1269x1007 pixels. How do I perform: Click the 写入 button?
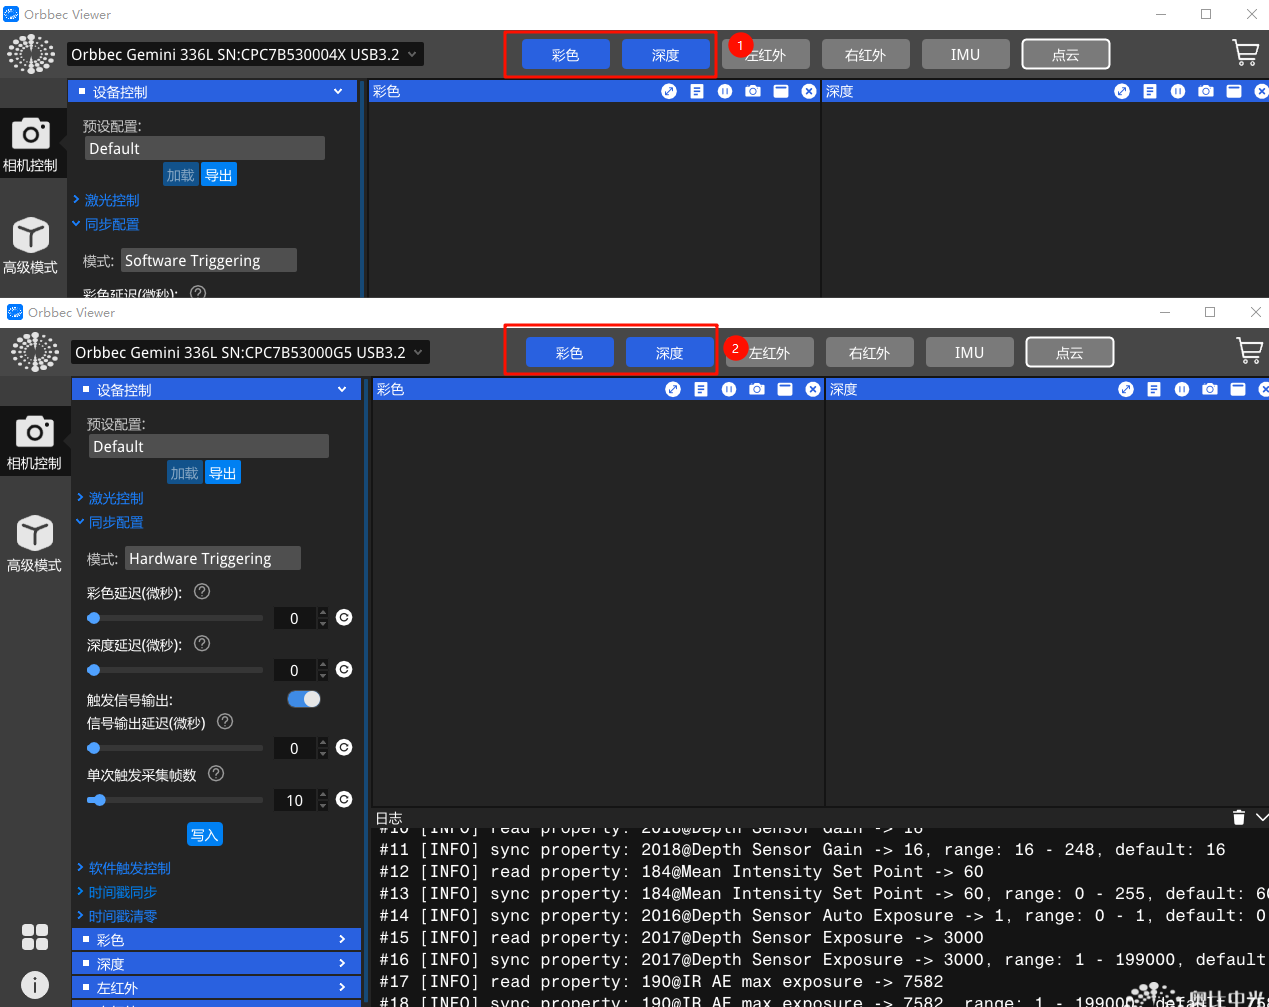click(x=205, y=835)
